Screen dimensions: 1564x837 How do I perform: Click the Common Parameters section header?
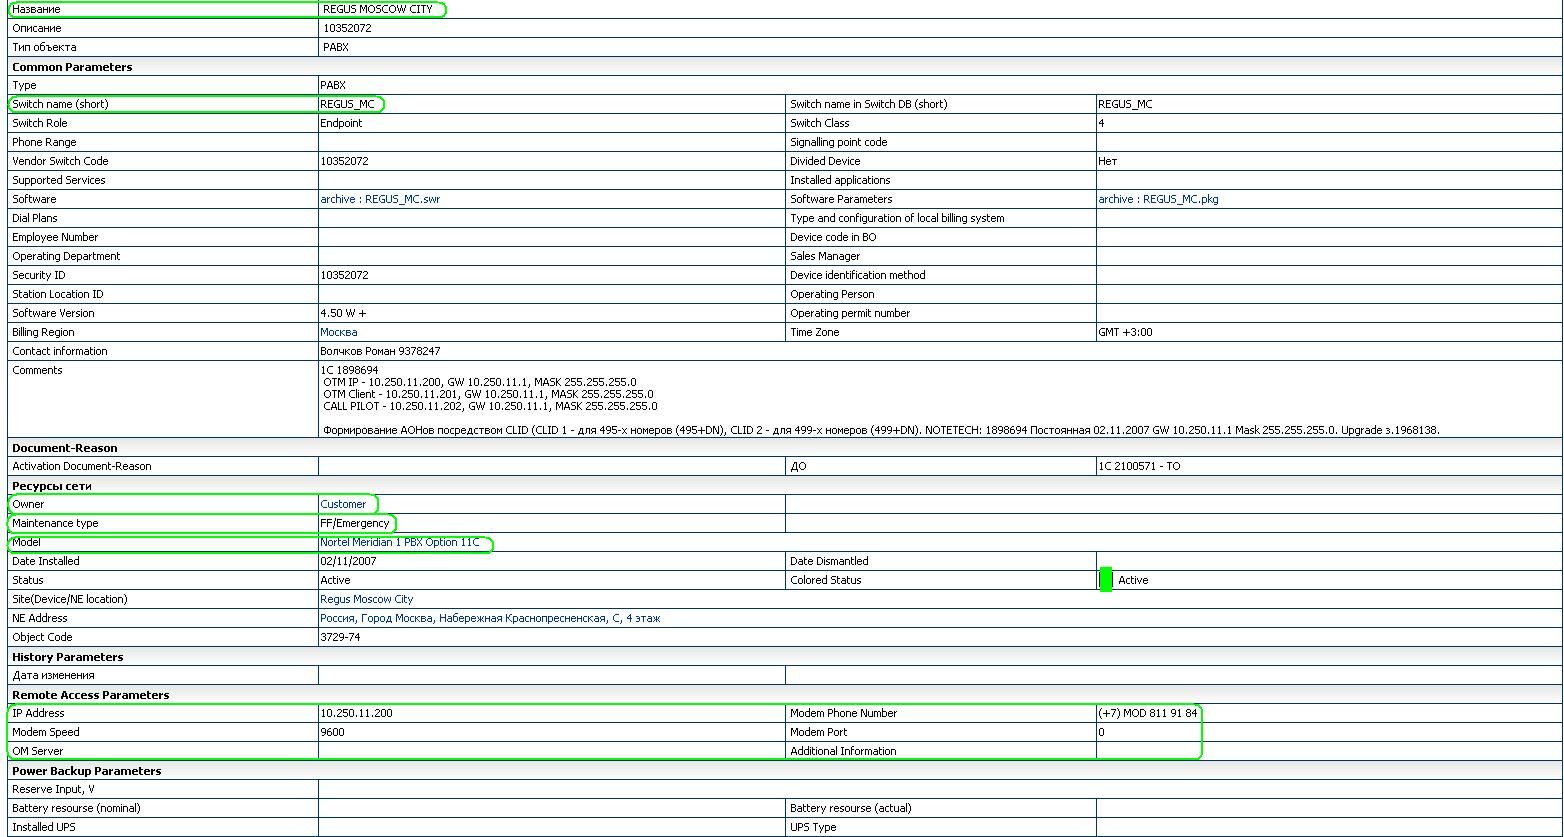72,67
